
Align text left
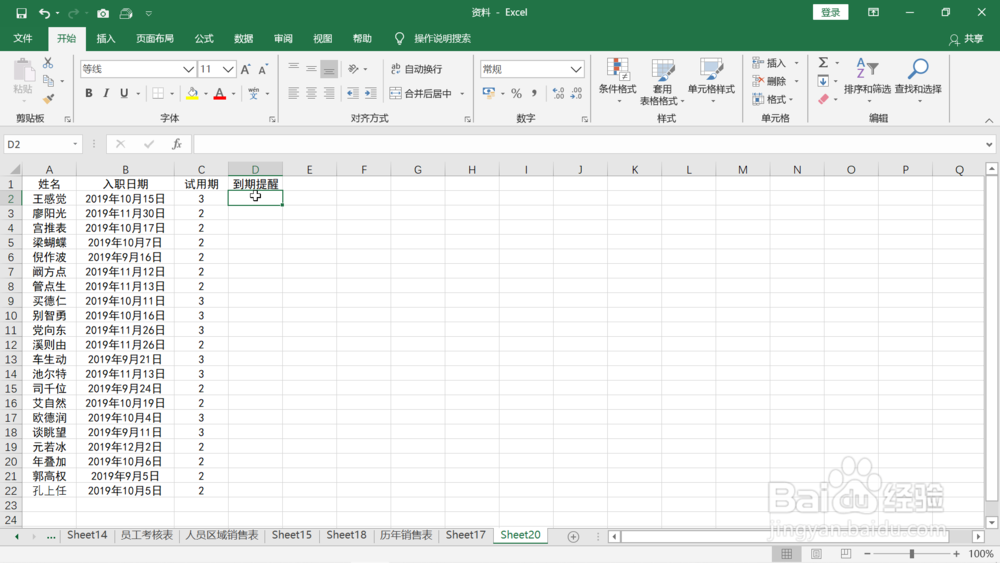click(293, 93)
